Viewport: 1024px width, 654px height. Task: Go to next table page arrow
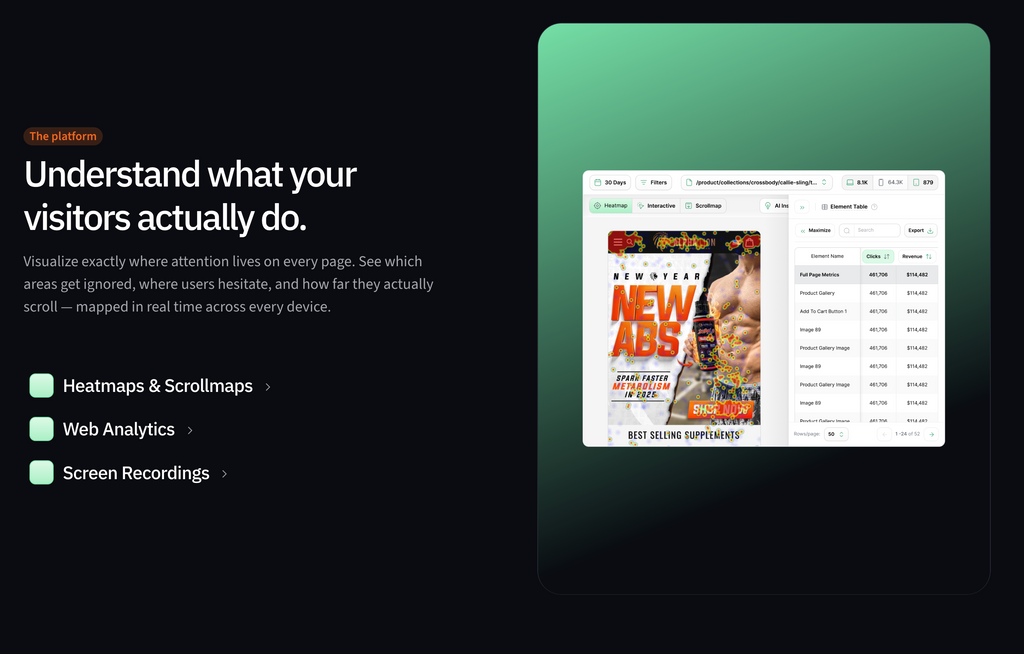tap(932, 434)
